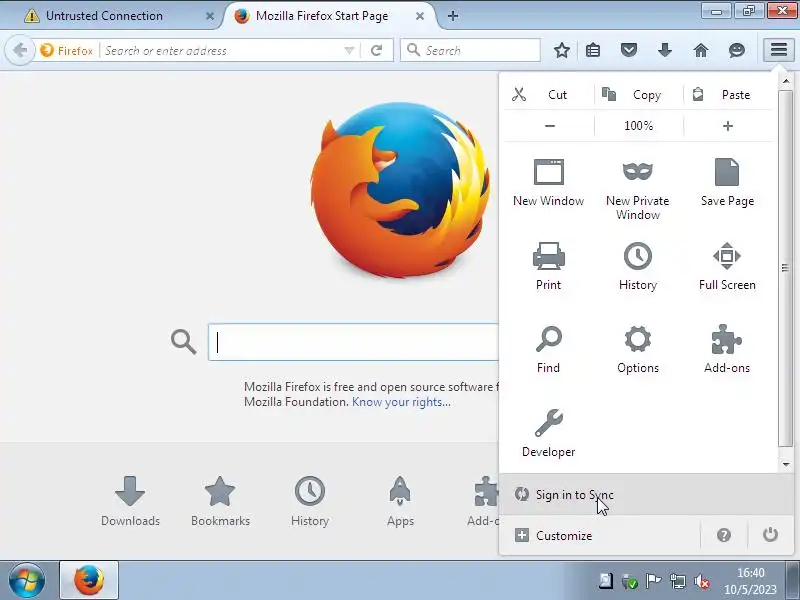Click the exit power icon
Image resolution: width=800 pixels, height=600 pixels.
[770, 535]
